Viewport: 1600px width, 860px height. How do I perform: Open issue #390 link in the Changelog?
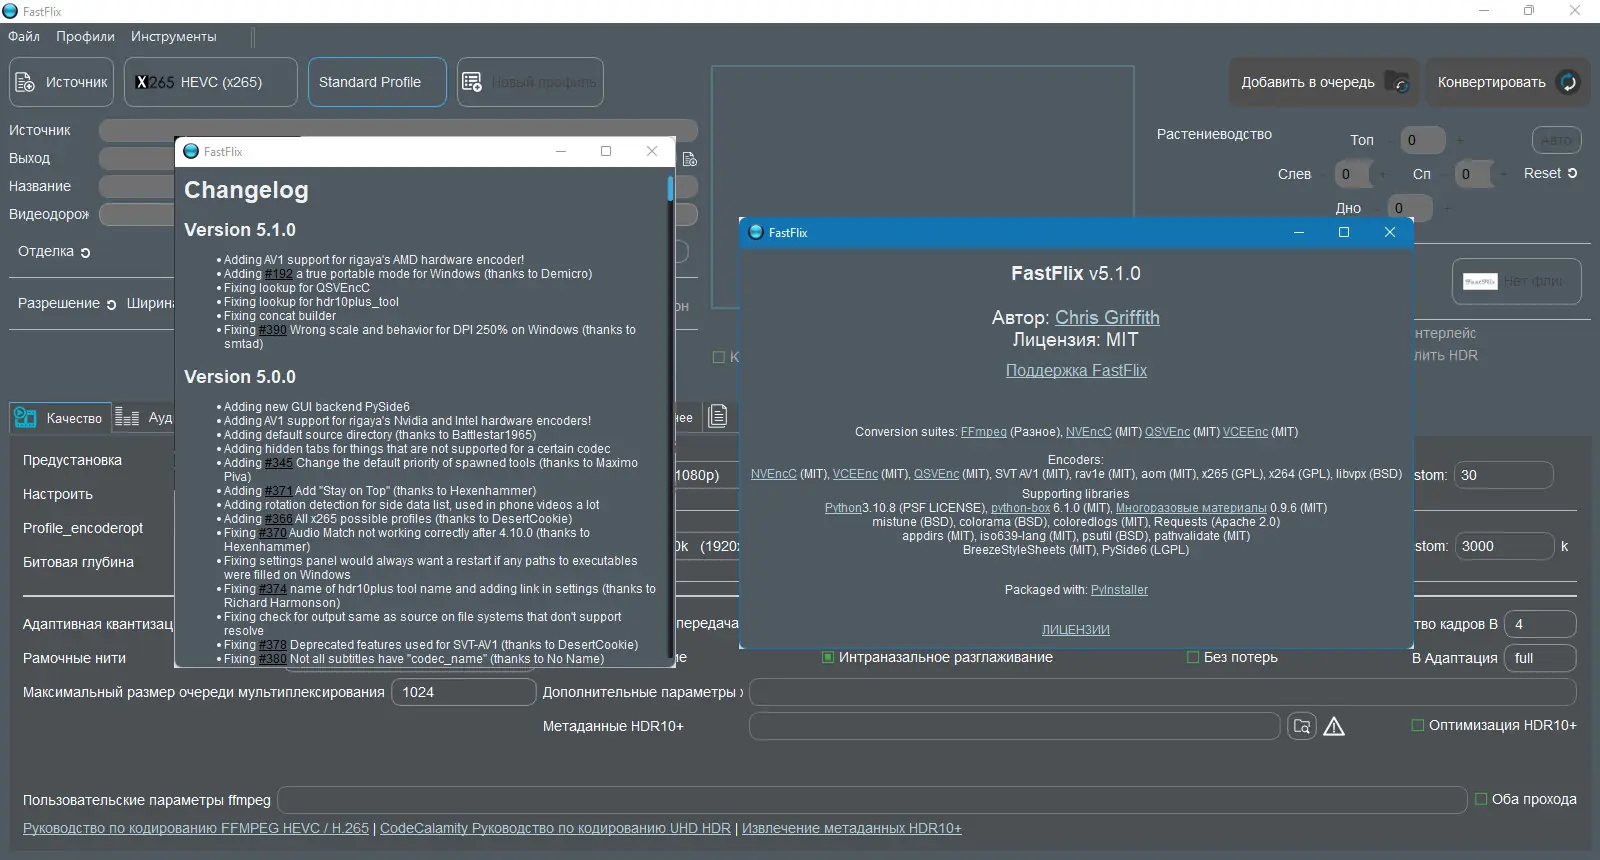pos(273,330)
